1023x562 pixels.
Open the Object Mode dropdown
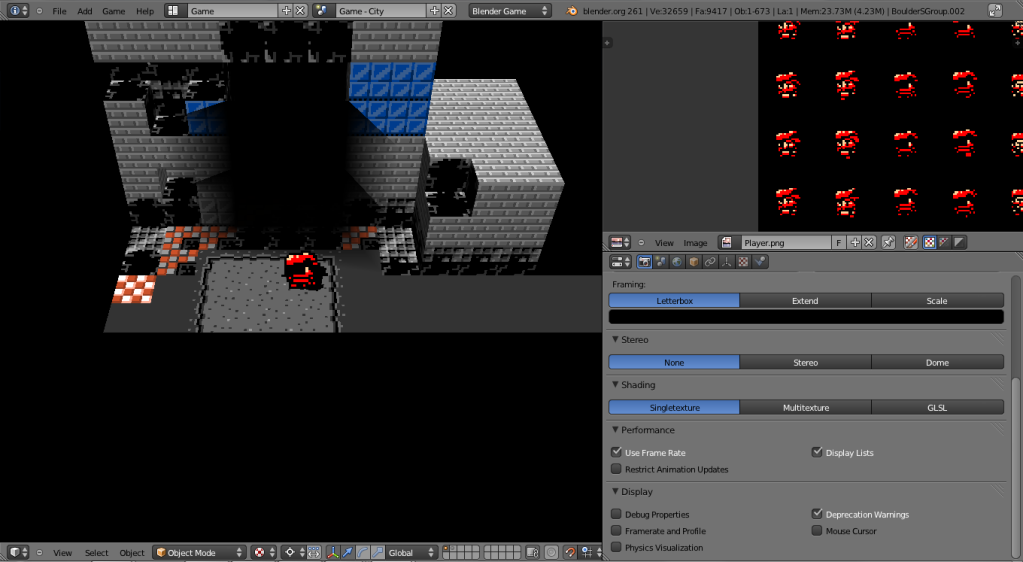coord(199,552)
